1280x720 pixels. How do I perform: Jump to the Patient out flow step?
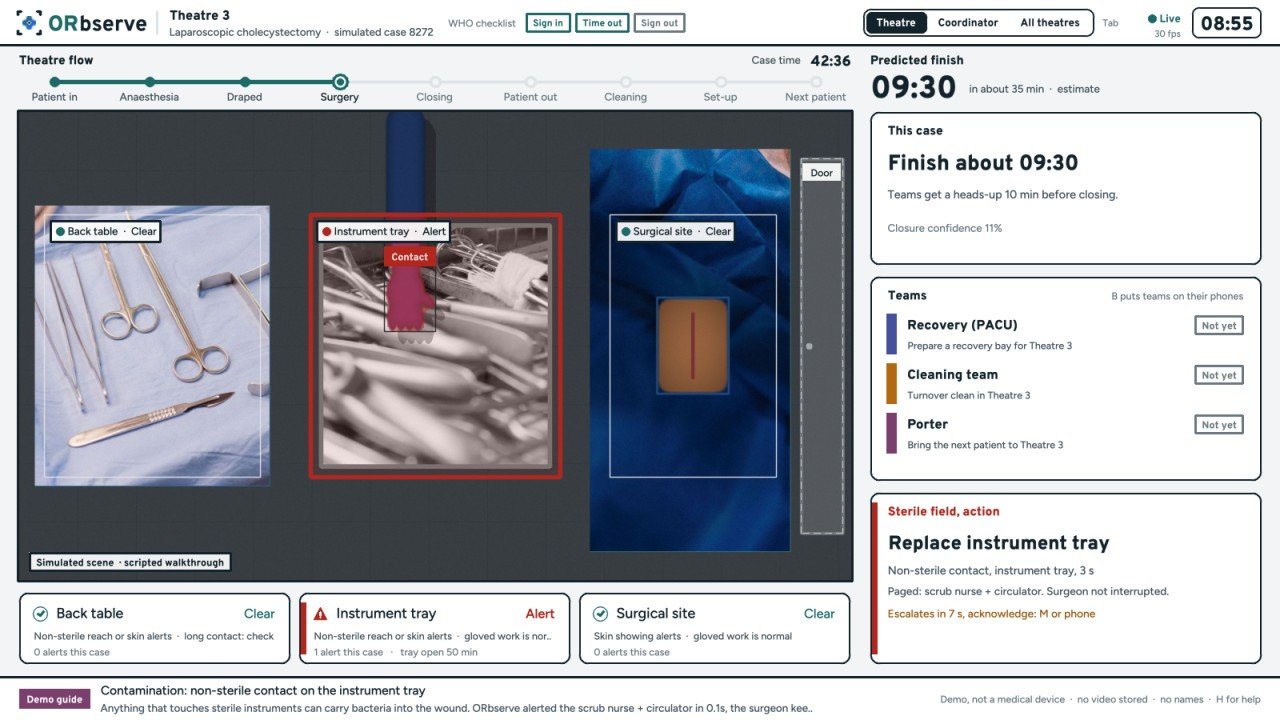[x=530, y=89]
